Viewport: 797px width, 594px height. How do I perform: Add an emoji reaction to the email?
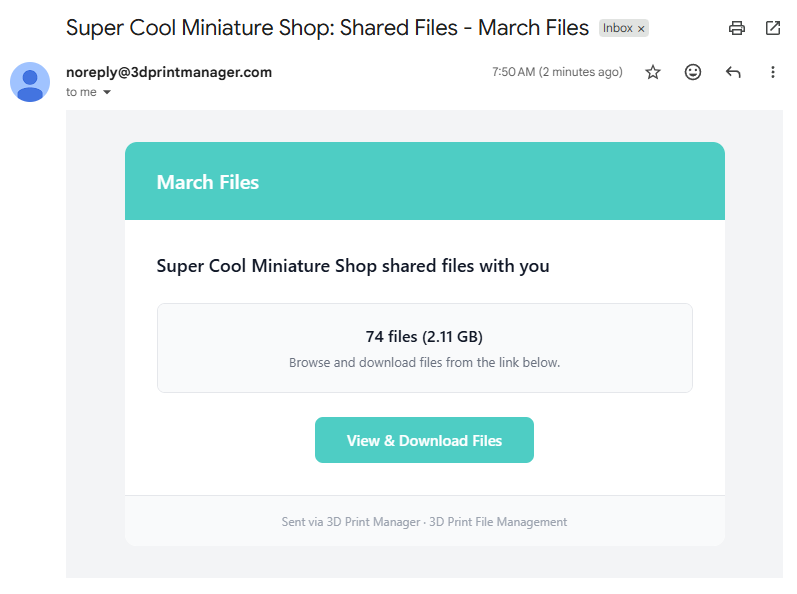(x=692, y=72)
